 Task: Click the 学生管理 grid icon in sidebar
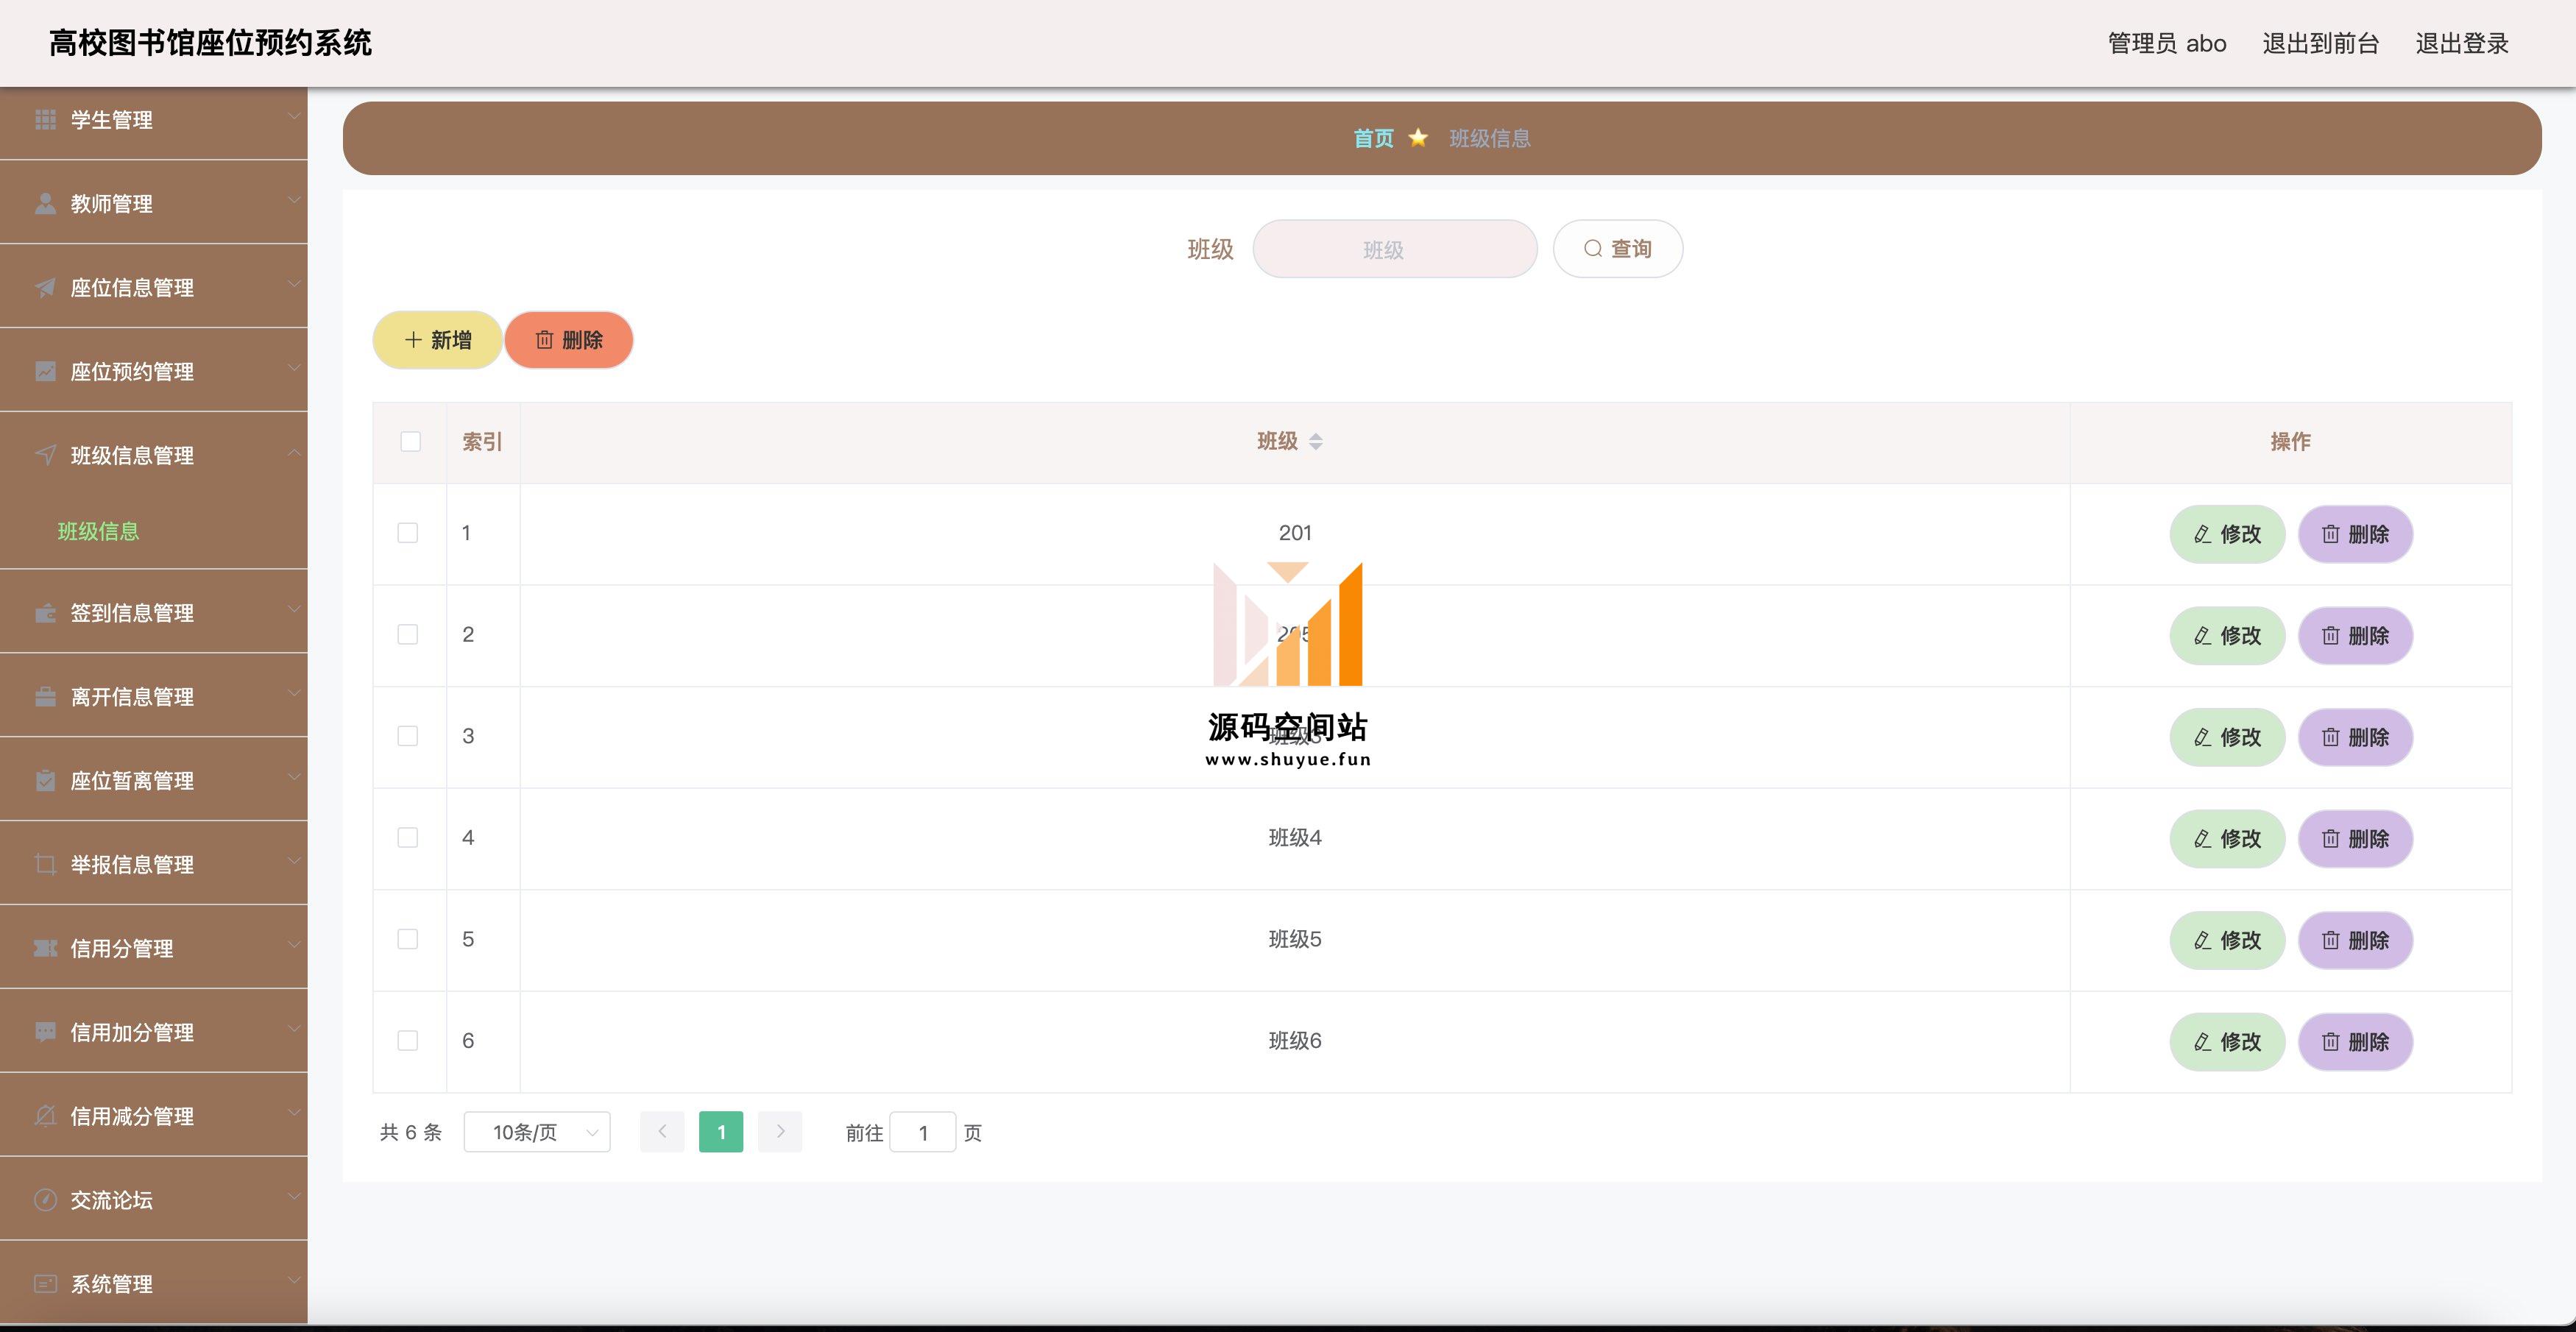pos(45,120)
